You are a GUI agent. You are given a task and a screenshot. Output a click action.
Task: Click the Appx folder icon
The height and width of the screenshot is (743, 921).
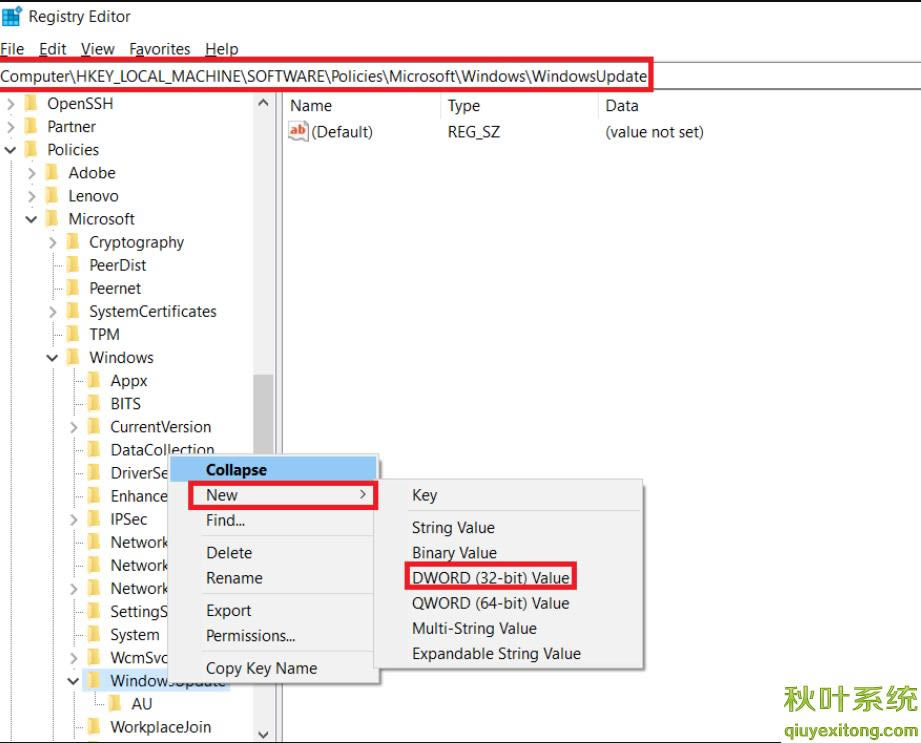pos(94,381)
